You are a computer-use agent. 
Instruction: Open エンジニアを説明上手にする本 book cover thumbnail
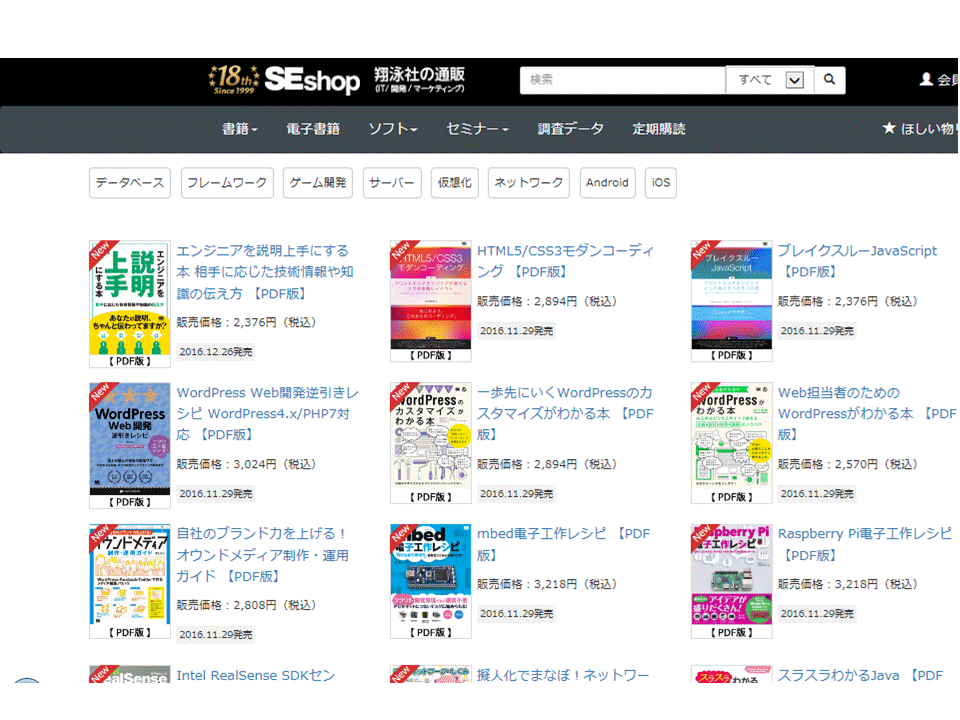coord(130,304)
